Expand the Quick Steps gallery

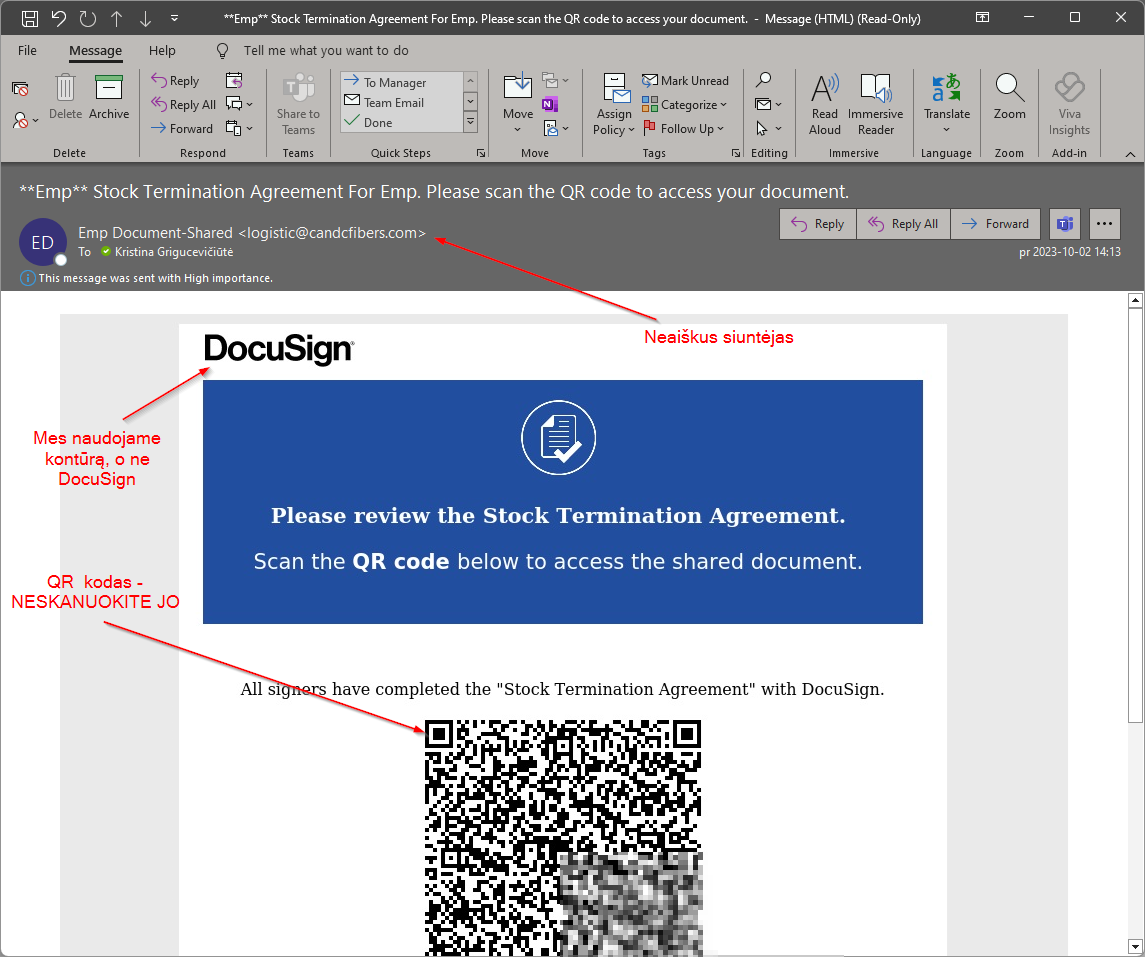470,122
